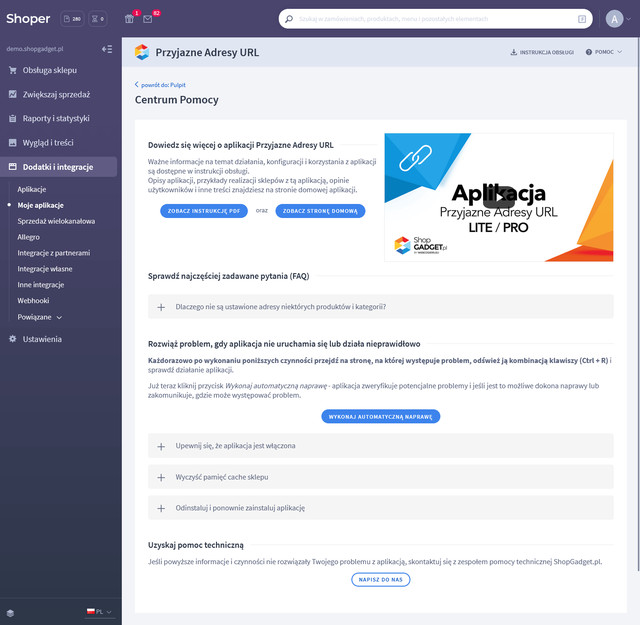The height and width of the screenshot is (625, 640).
Task: Click the Przyjazne Adresy URL app icon
Action: click(x=142, y=51)
